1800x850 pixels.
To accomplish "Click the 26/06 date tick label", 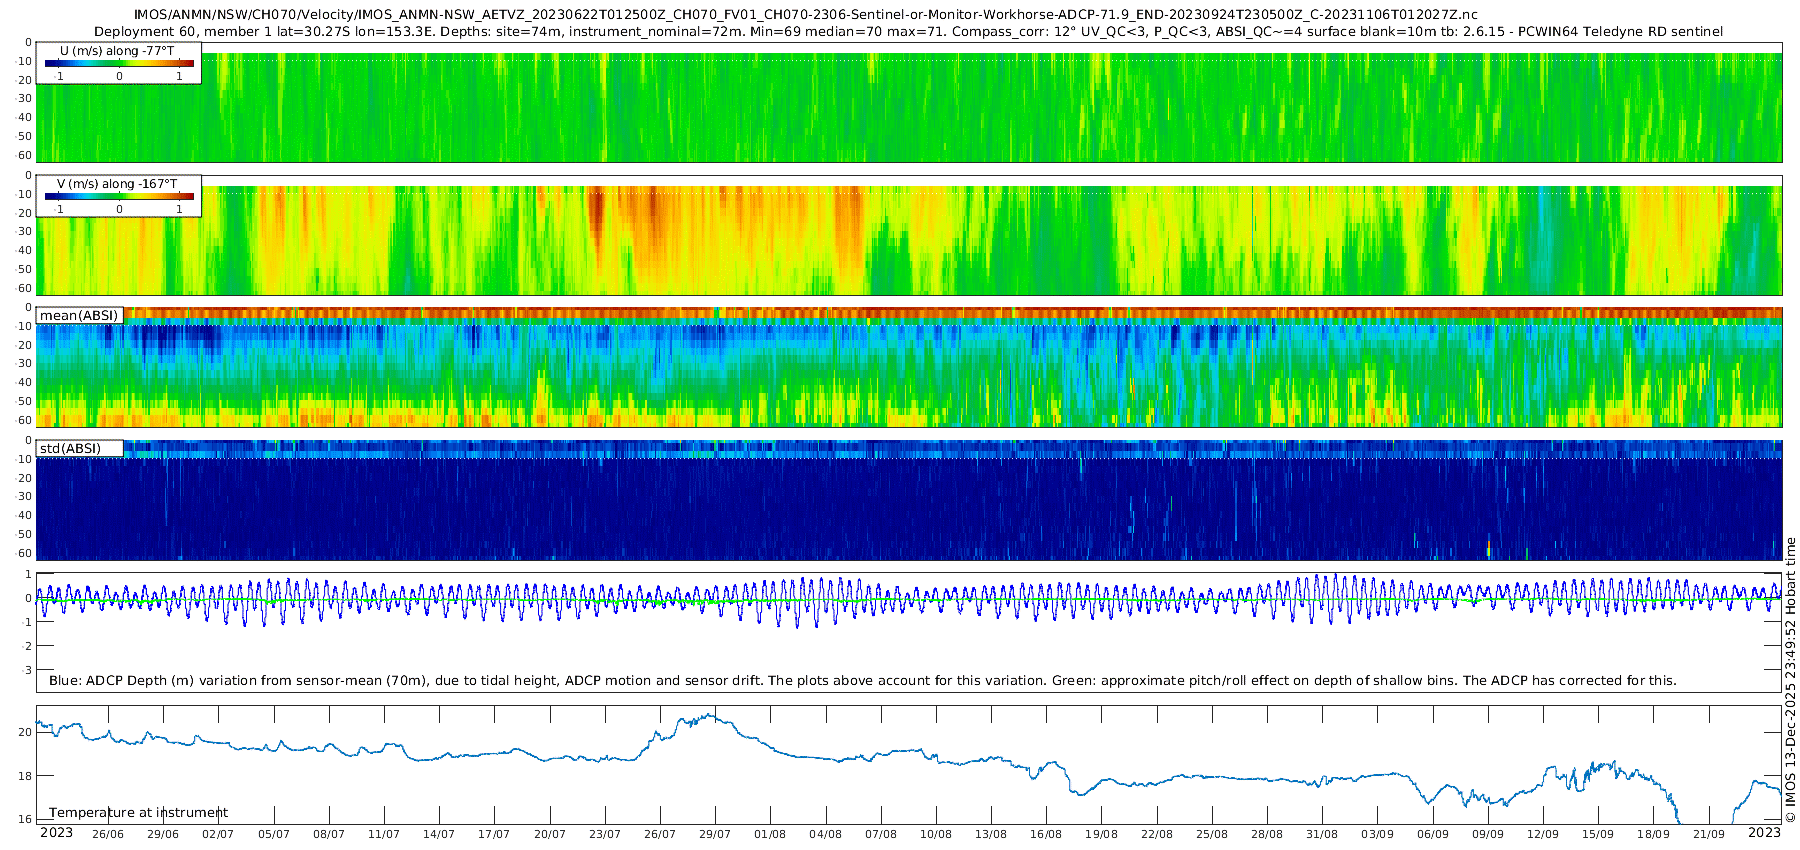I will tap(108, 834).
